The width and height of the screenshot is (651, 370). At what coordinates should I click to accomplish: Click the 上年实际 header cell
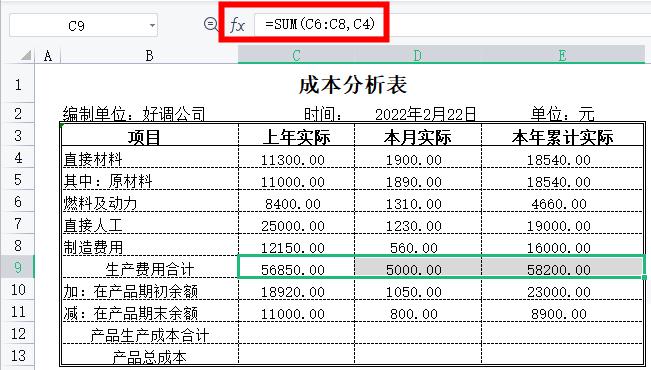pos(296,135)
